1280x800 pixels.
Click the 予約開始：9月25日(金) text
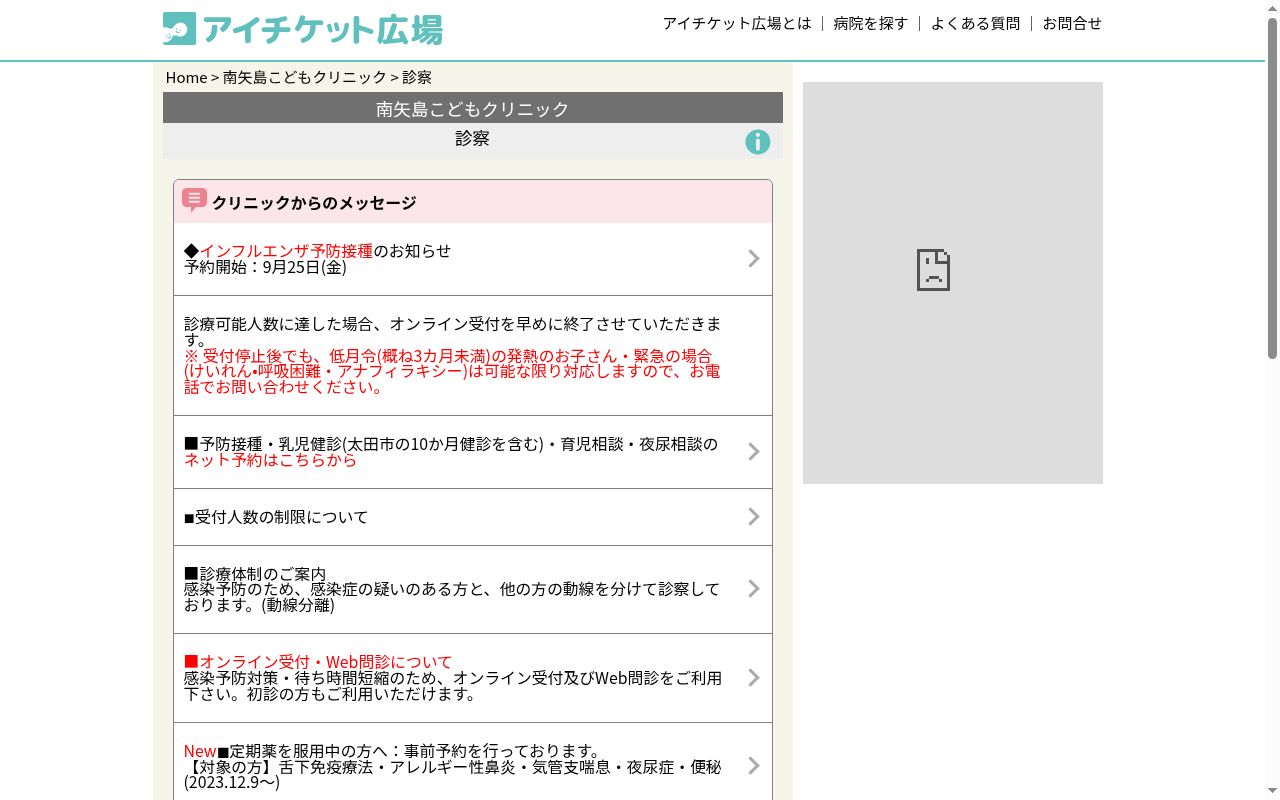point(265,267)
